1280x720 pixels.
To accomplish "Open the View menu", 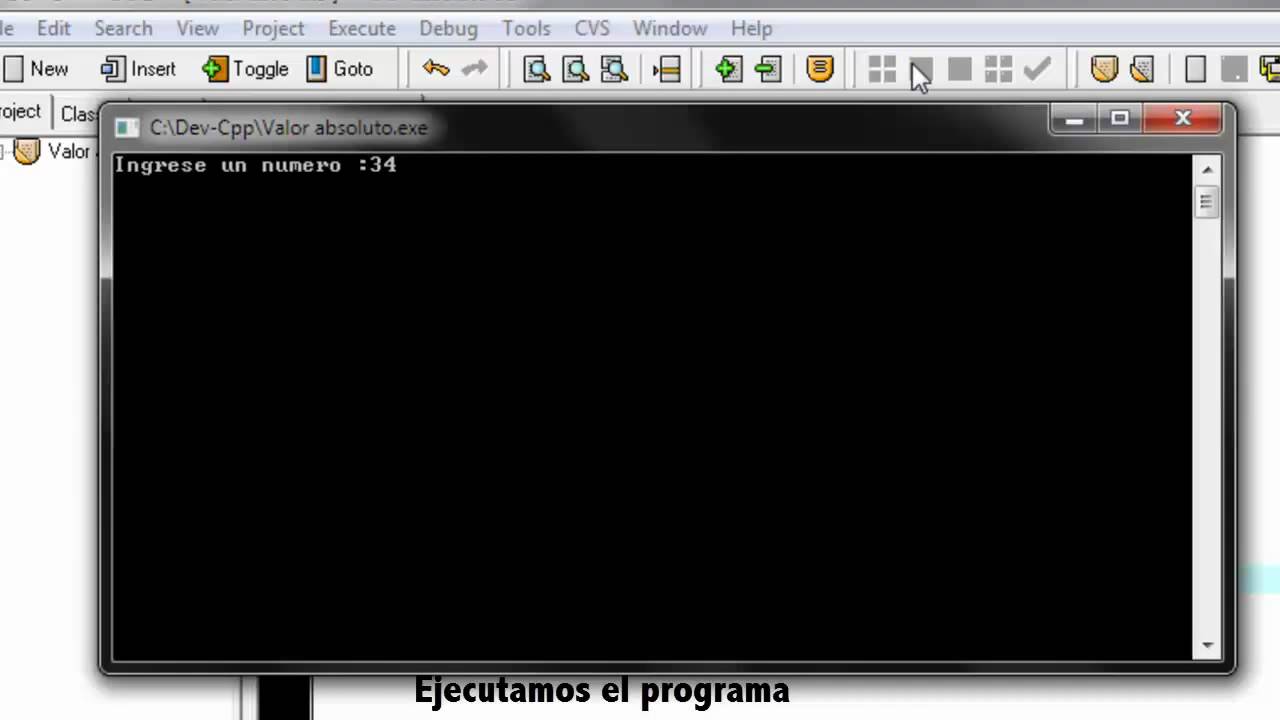I will [198, 28].
